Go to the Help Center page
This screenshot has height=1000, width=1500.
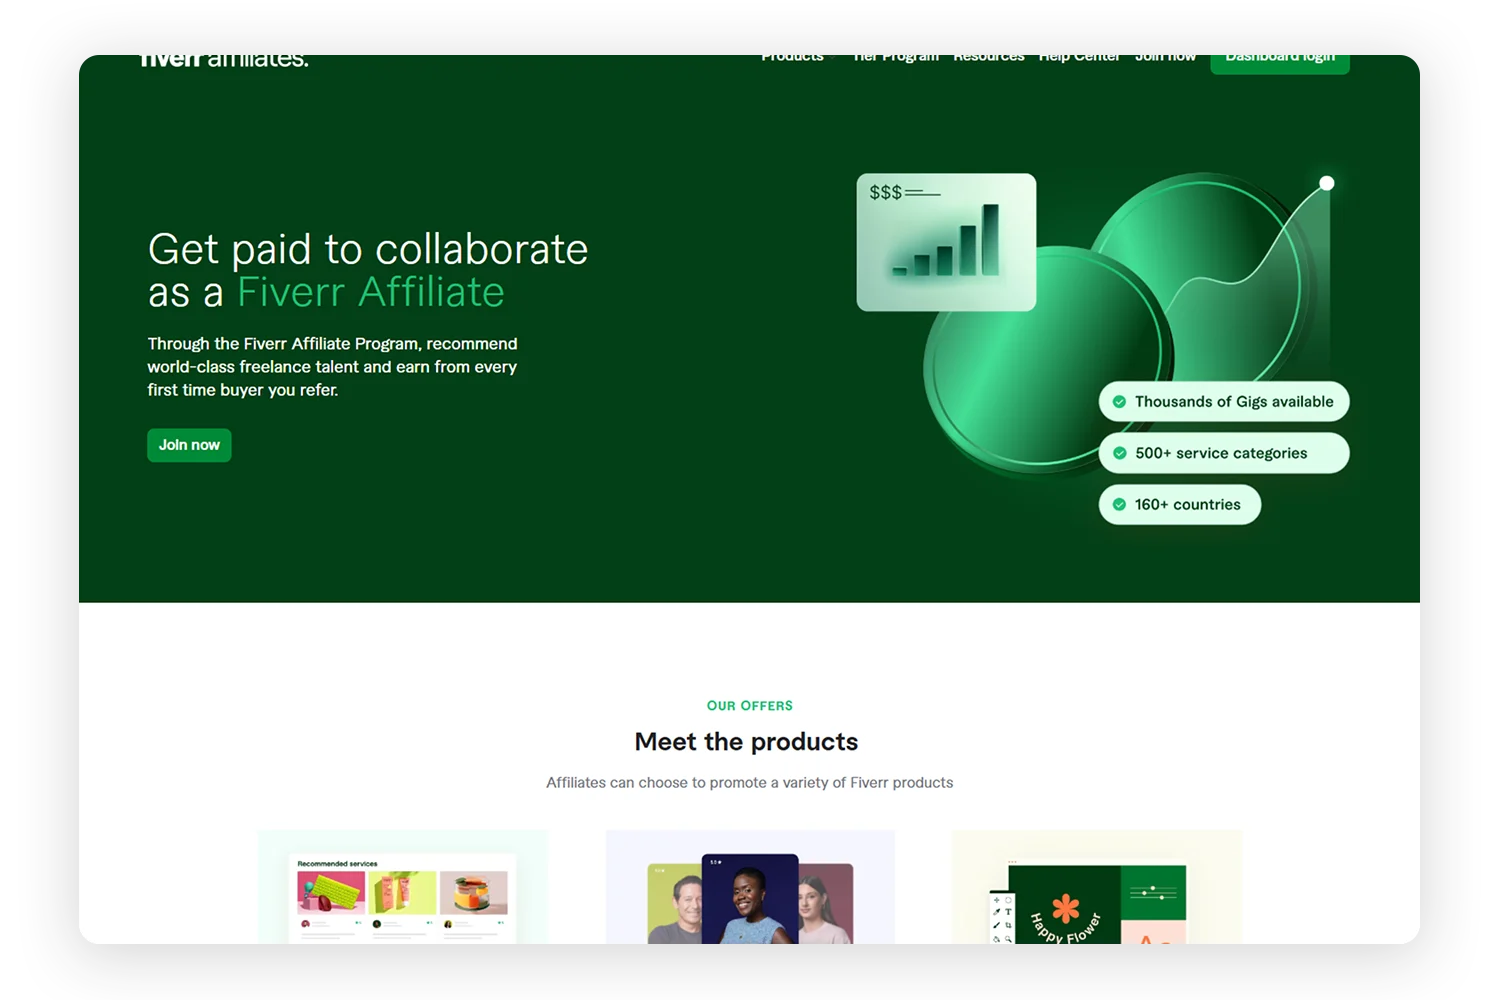pyautogui.click(x=1079, y=58)
